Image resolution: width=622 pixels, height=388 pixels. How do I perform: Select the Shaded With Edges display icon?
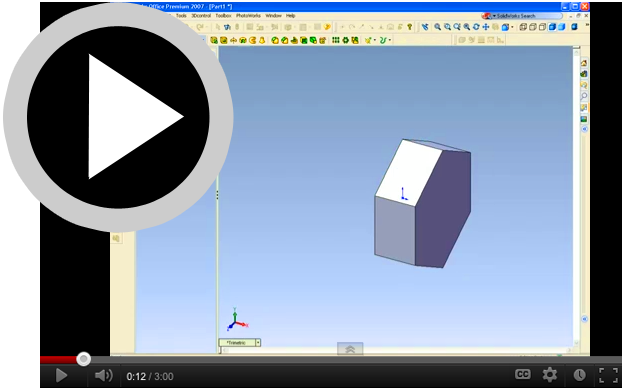point(552,27)
